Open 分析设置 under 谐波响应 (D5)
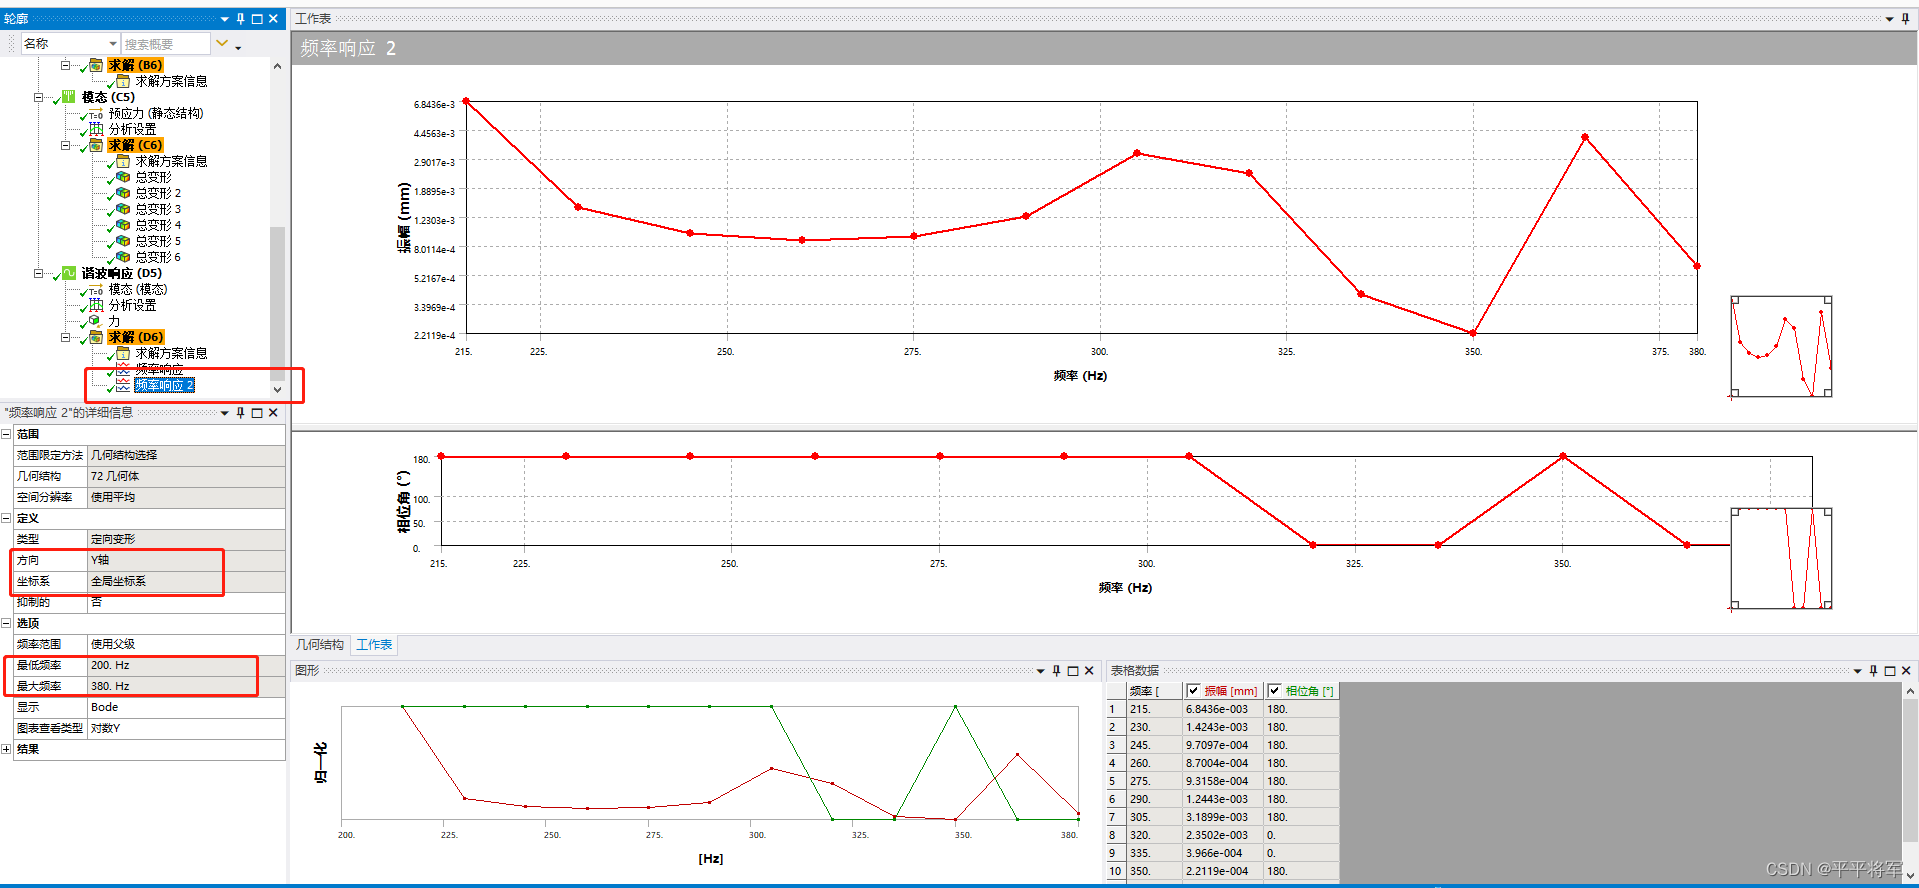1919x888 pixels. (x=132, y=305)
